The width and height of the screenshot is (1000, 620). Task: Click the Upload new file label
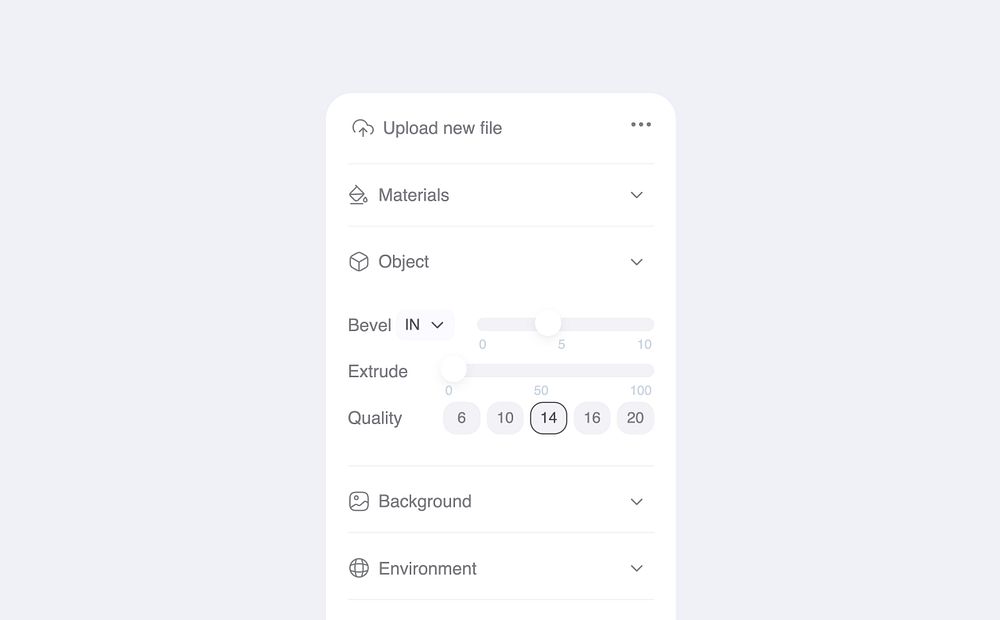coord(442,128)
